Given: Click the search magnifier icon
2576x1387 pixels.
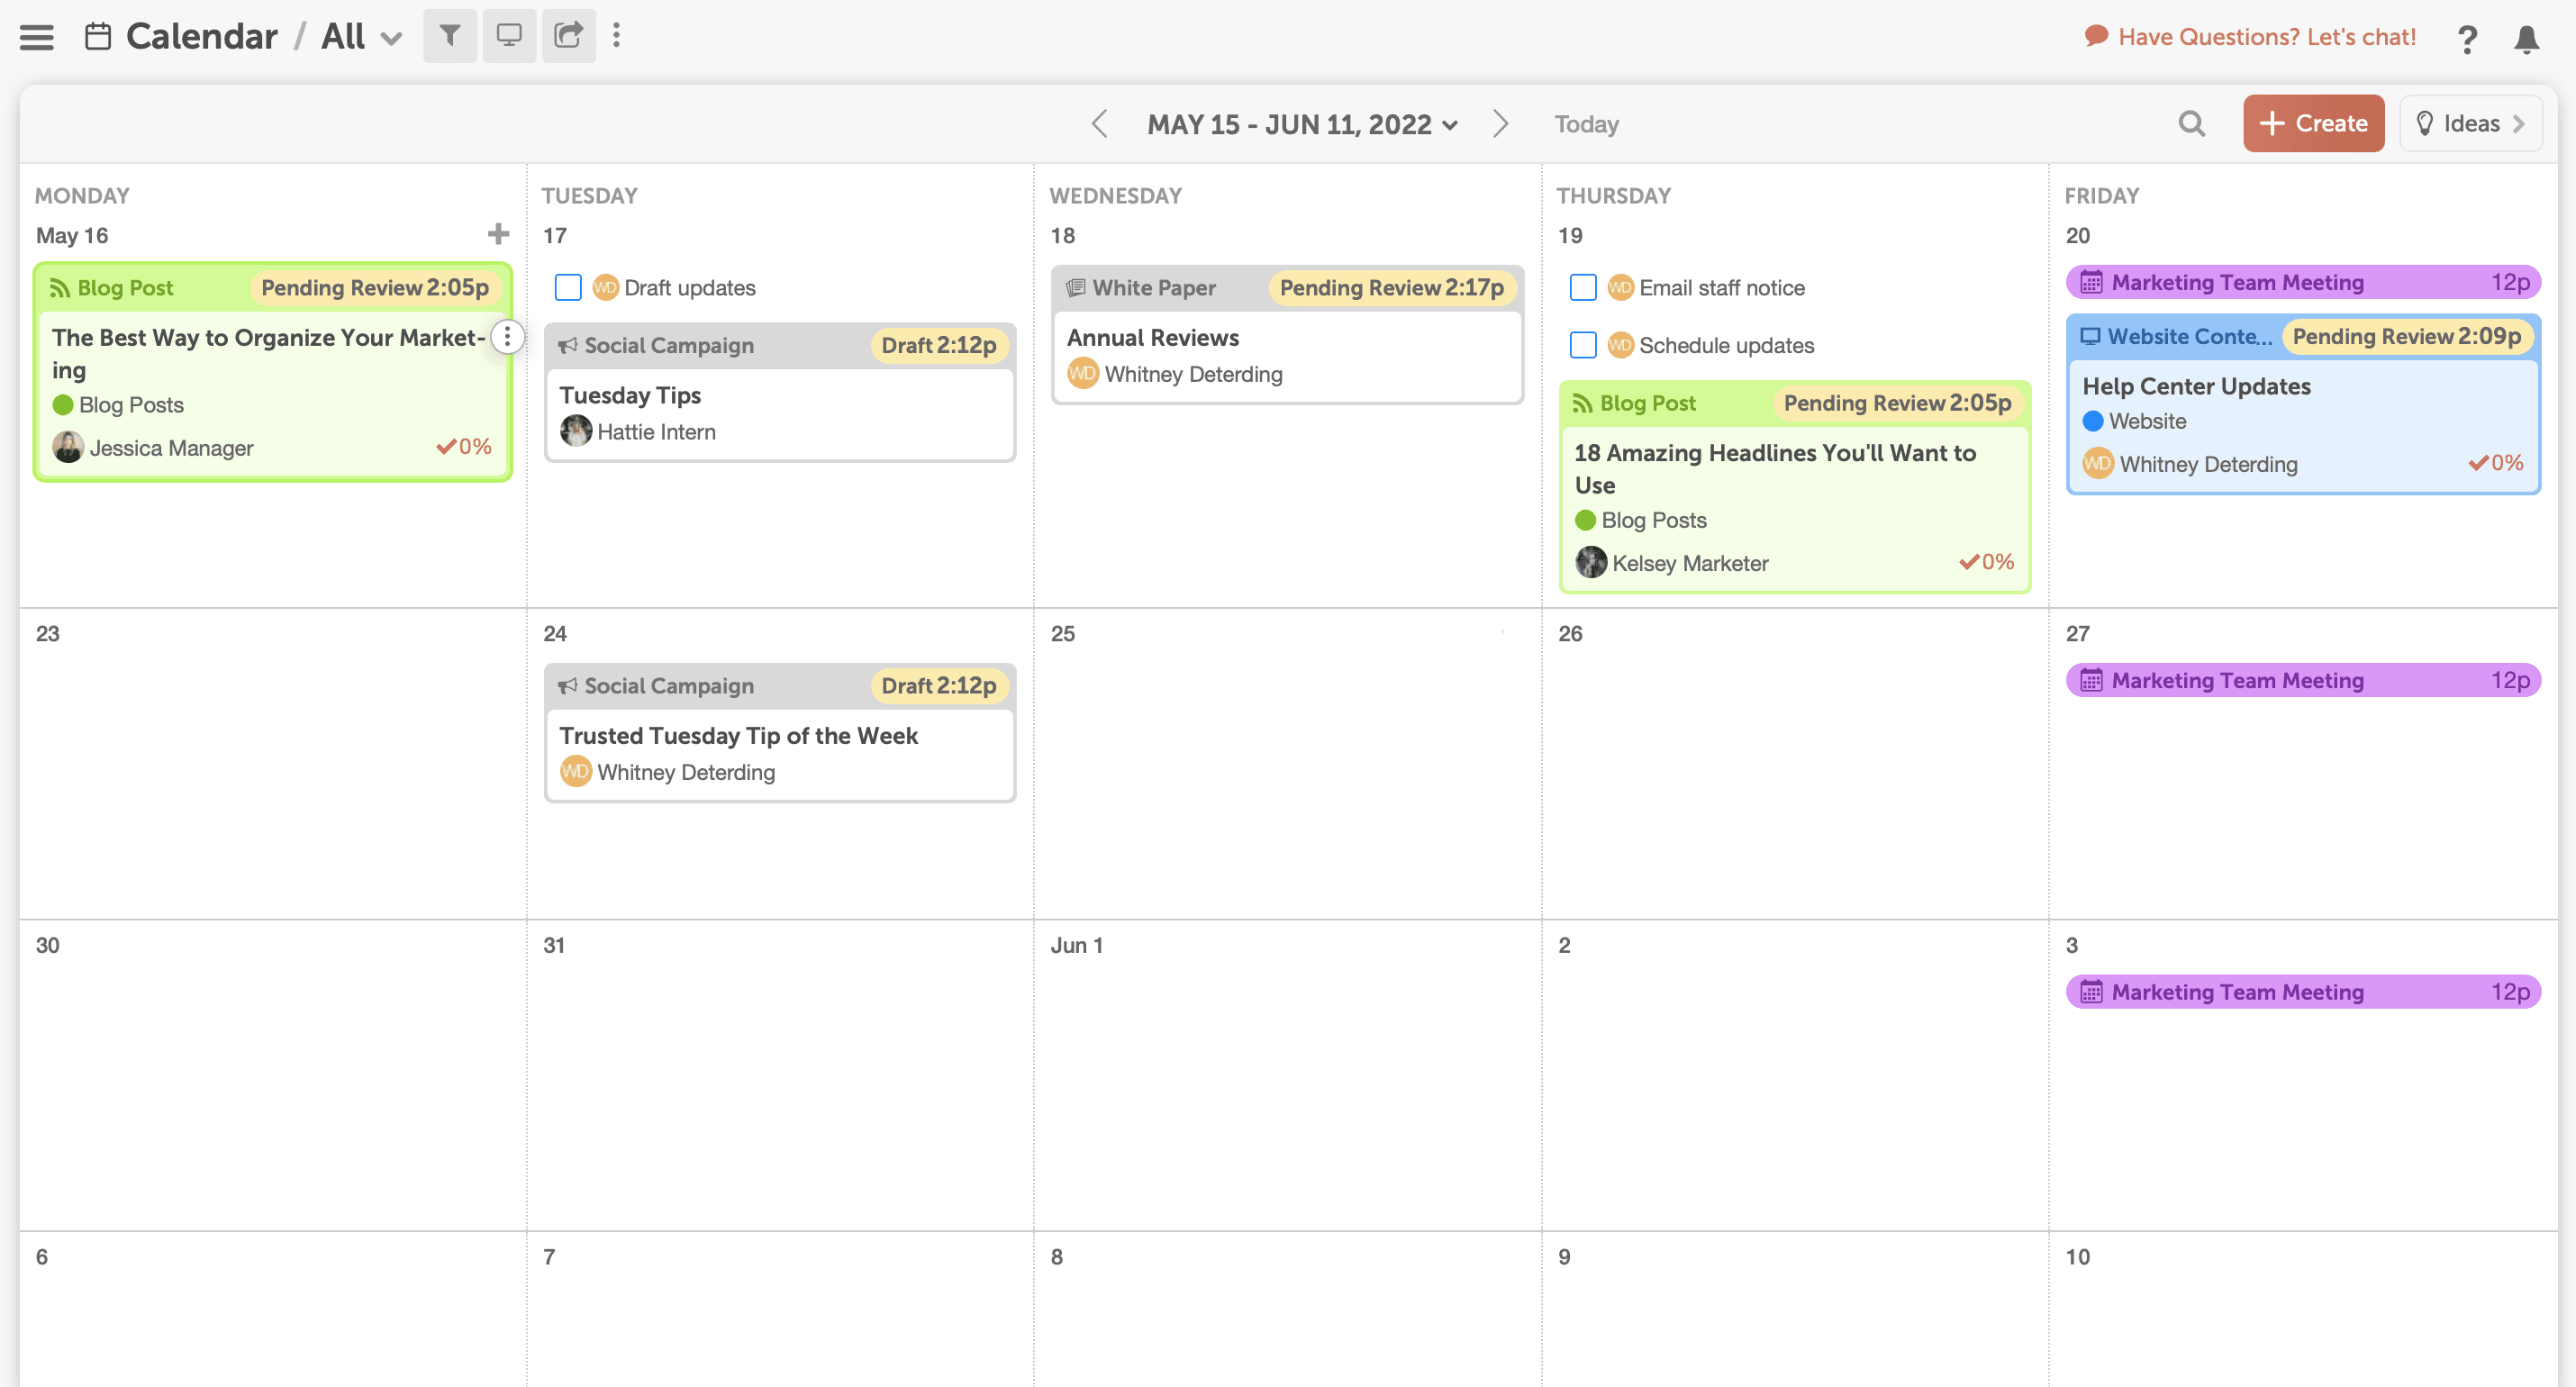Looking at the screenshot, I should (2191, 123).
